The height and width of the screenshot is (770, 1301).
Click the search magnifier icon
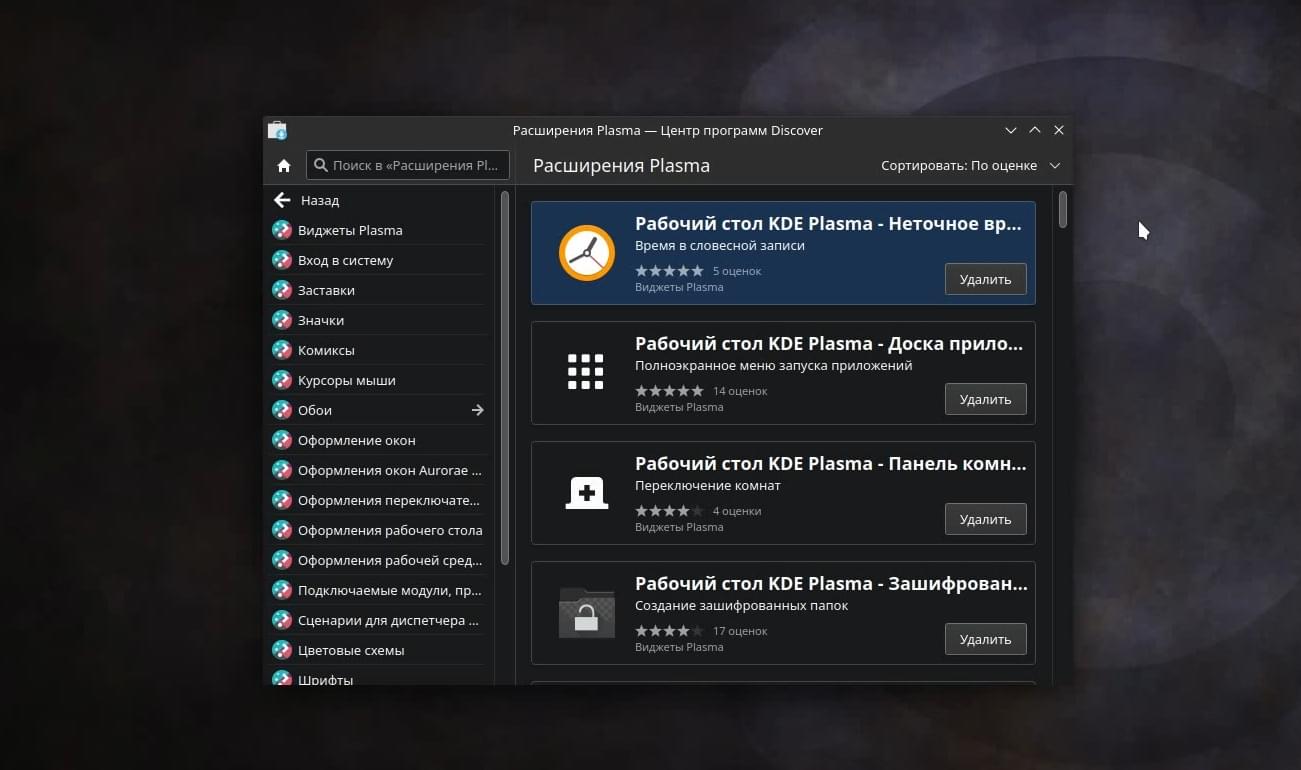[x=320, y=165]
